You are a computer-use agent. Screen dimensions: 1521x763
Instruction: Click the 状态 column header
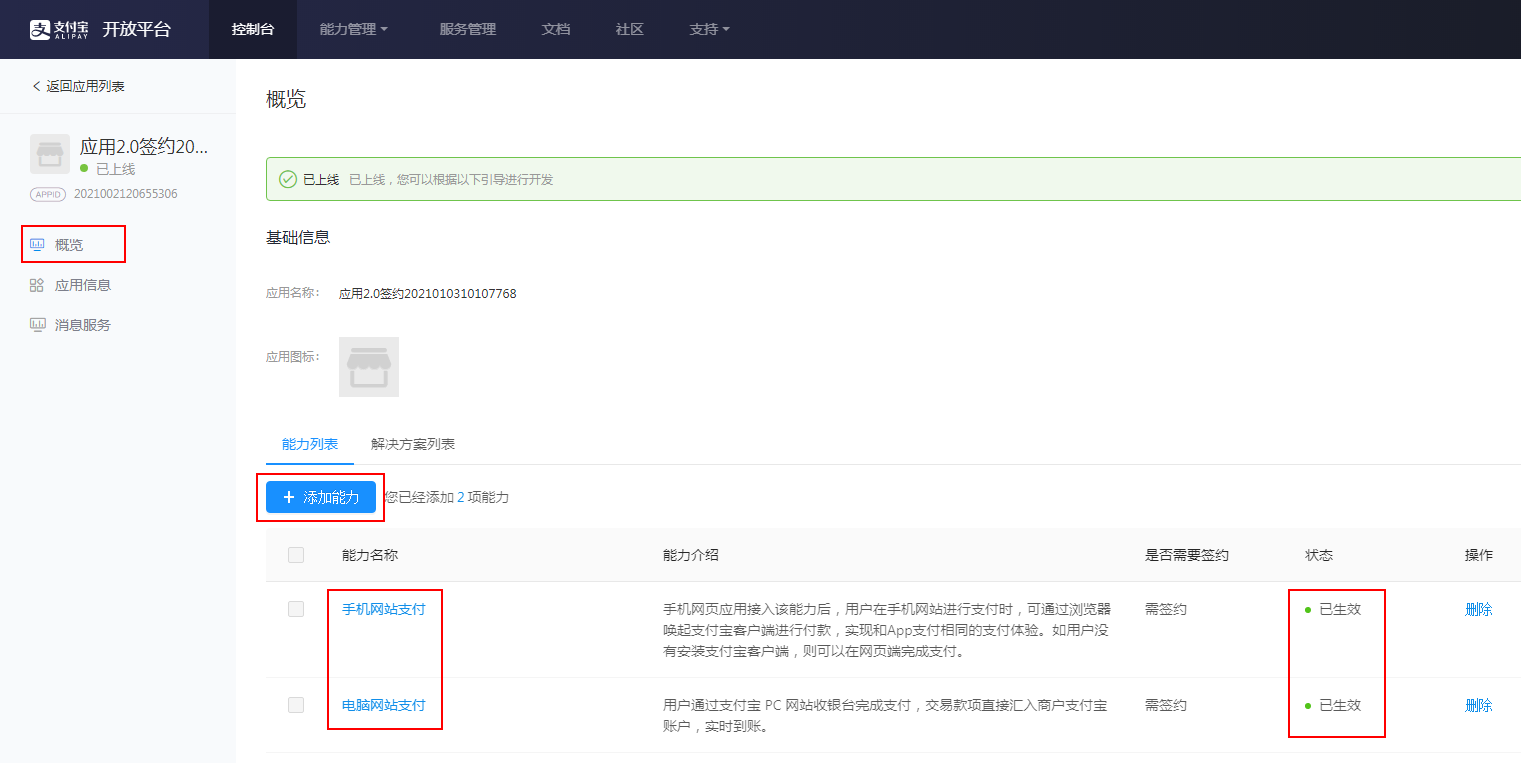tap(1319, 555)
